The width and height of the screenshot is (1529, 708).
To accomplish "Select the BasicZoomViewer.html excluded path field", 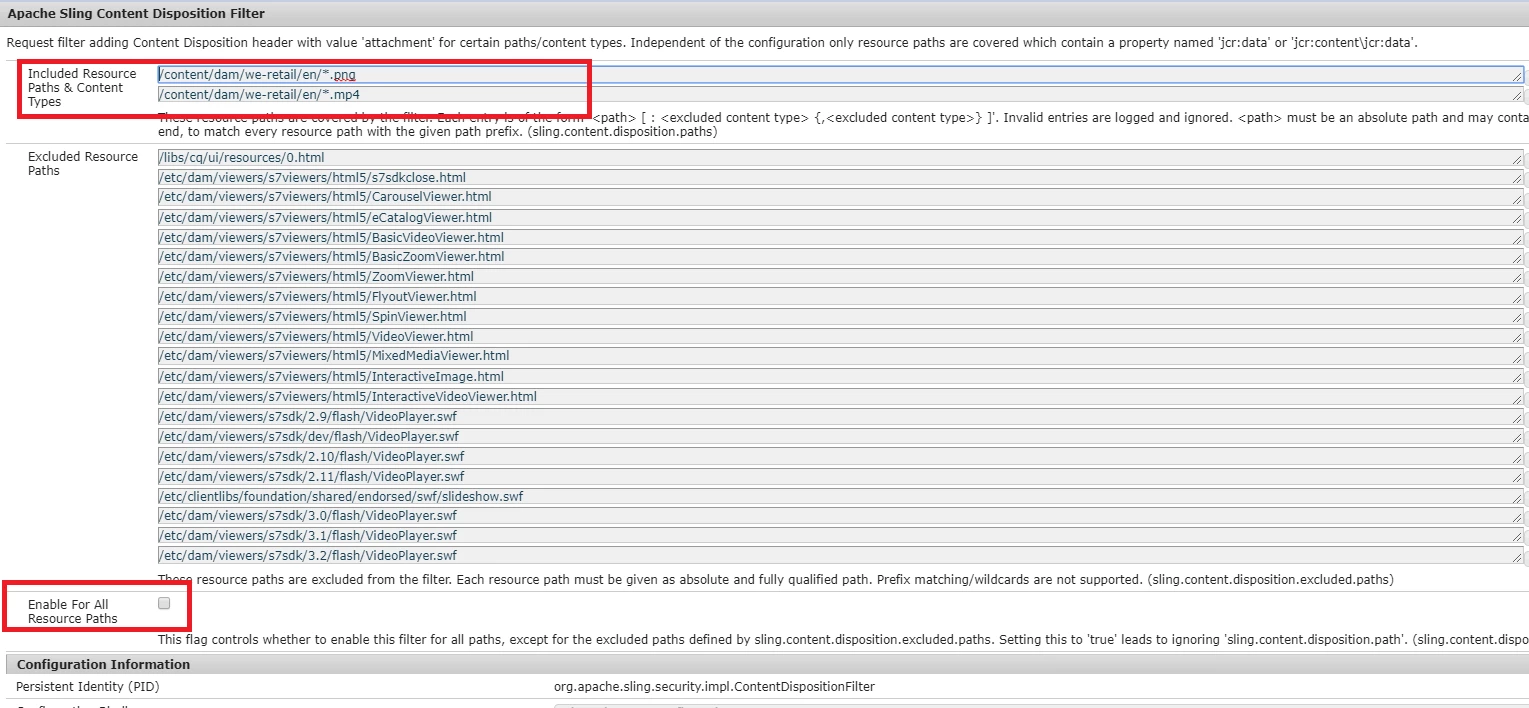I will tap(841, 257).
